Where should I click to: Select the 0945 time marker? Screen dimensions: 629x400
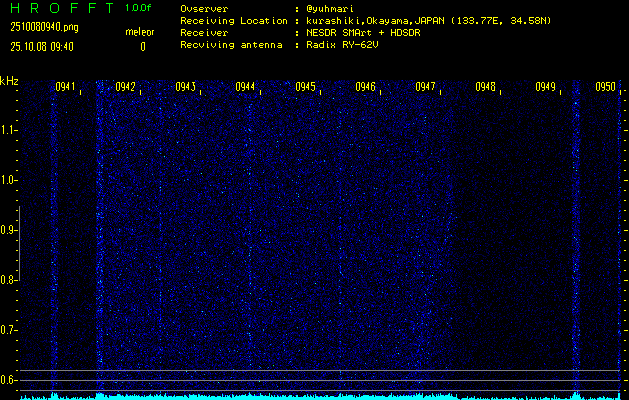(305, 87)
